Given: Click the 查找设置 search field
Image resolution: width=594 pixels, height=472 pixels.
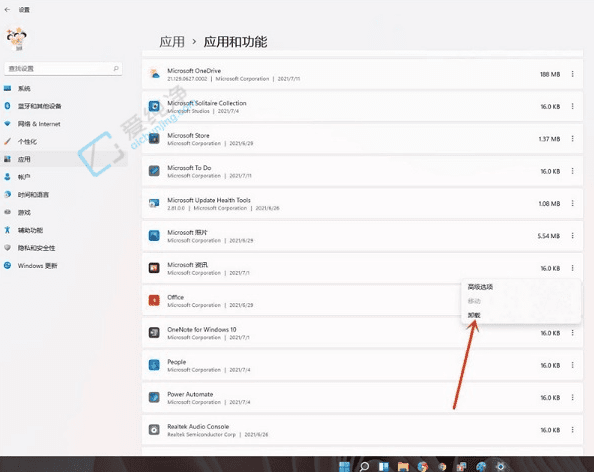Looking at the screenshot, I should tap(63, 69).
